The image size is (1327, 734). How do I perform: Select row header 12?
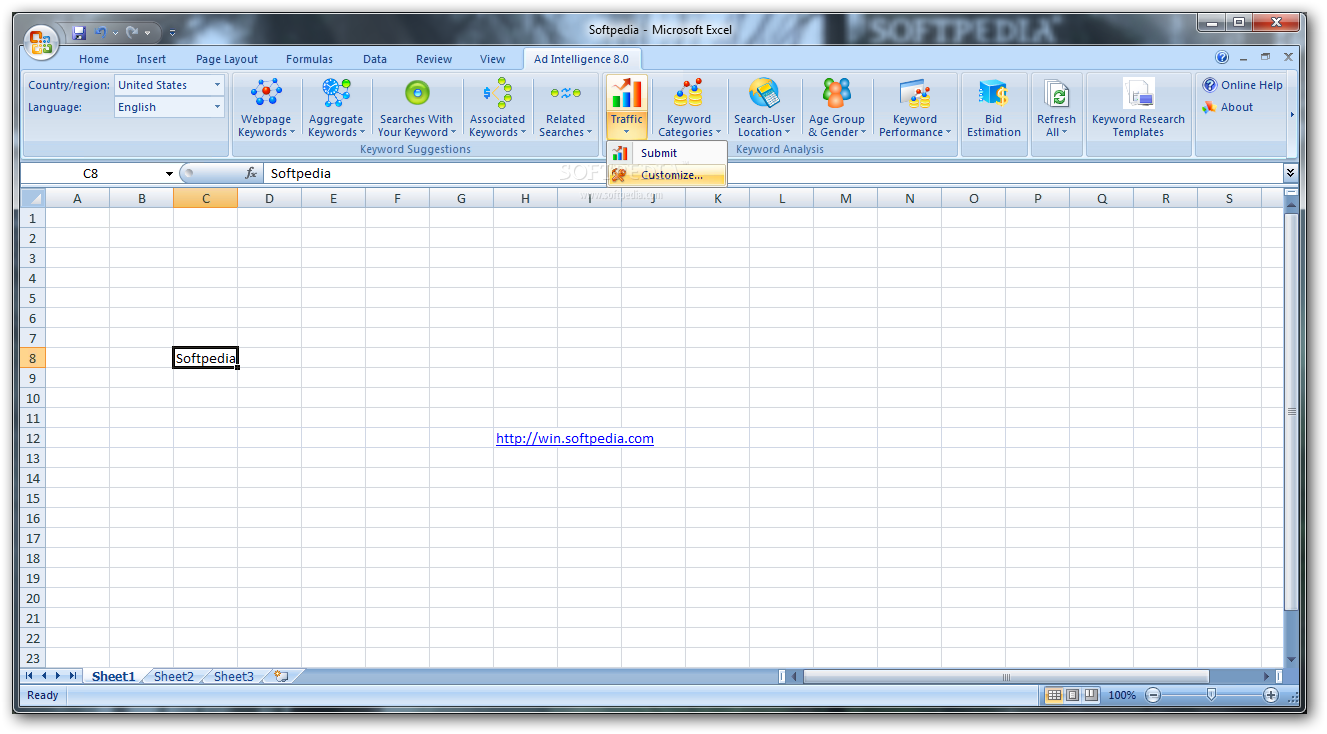(x=33, y=438)
